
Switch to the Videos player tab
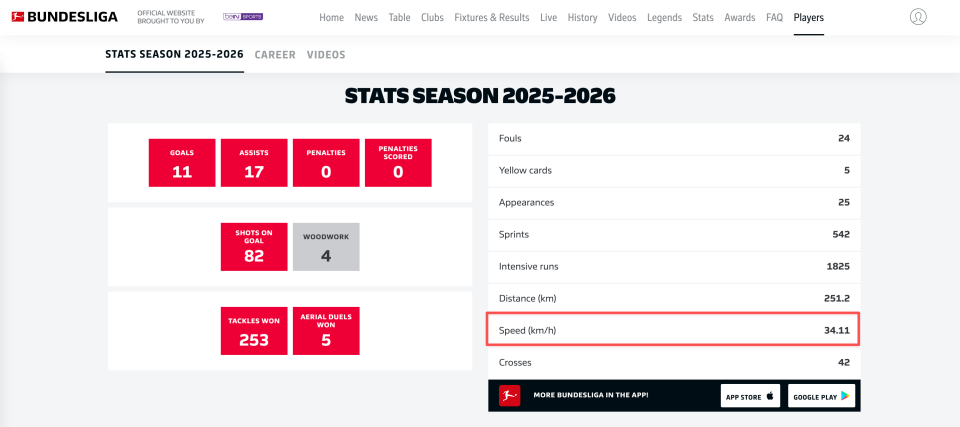click(x=326, y=55)
